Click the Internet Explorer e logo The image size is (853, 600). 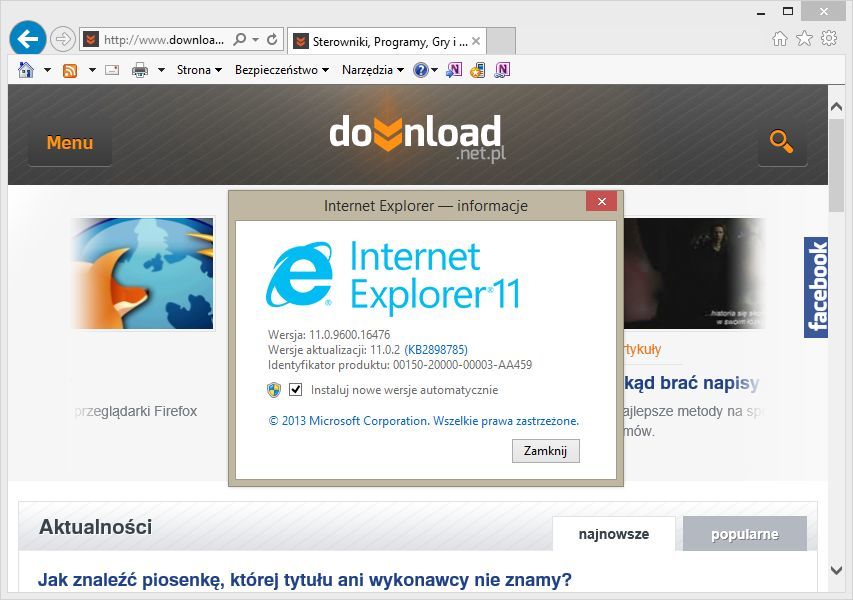point(300,275)
